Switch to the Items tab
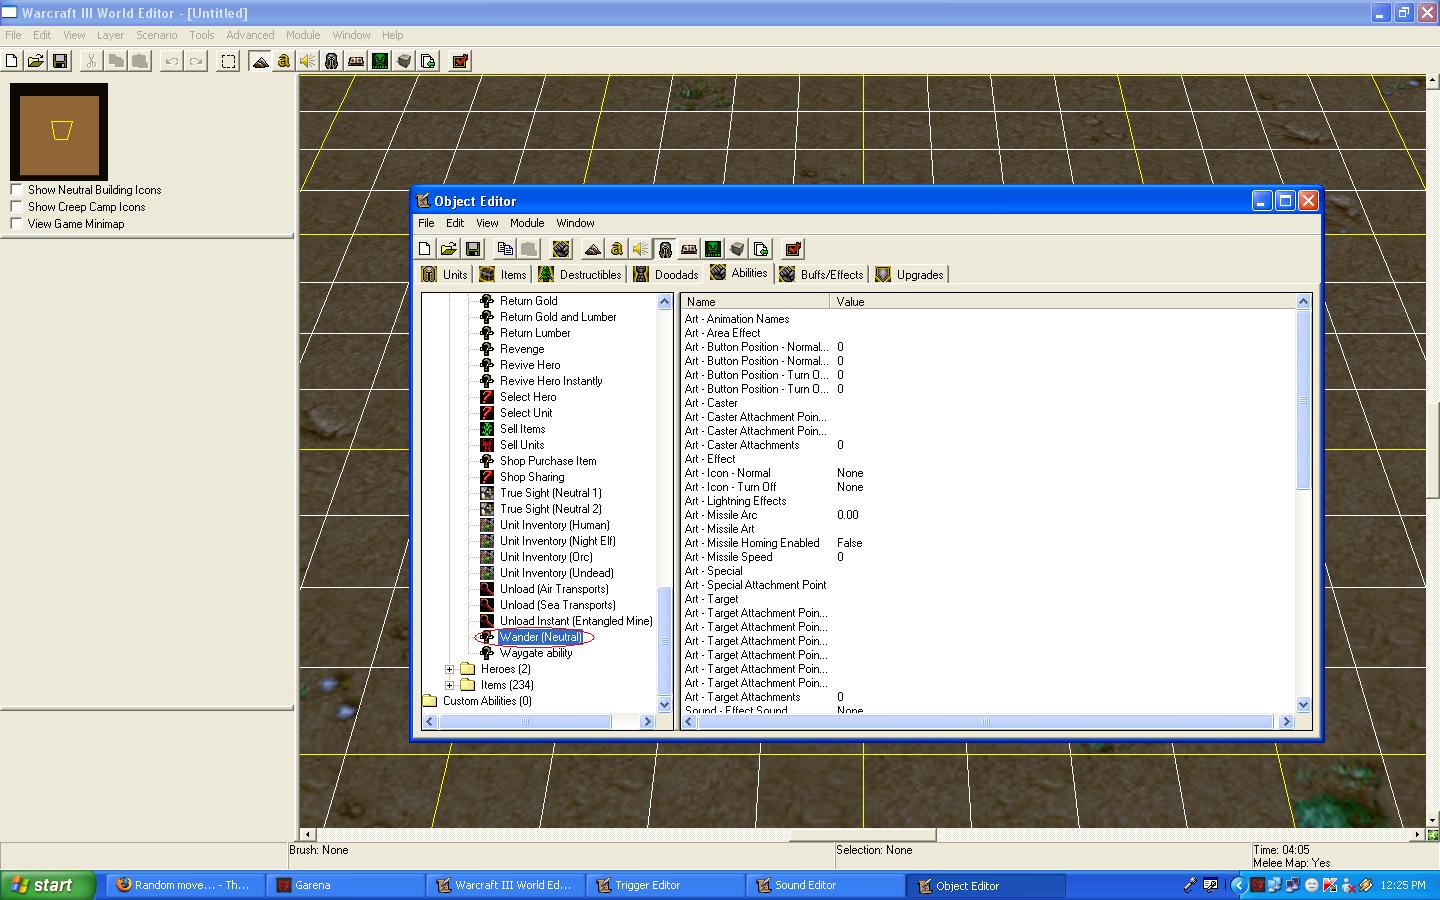This screenshot has width=1440, height=900. [503, 274]
